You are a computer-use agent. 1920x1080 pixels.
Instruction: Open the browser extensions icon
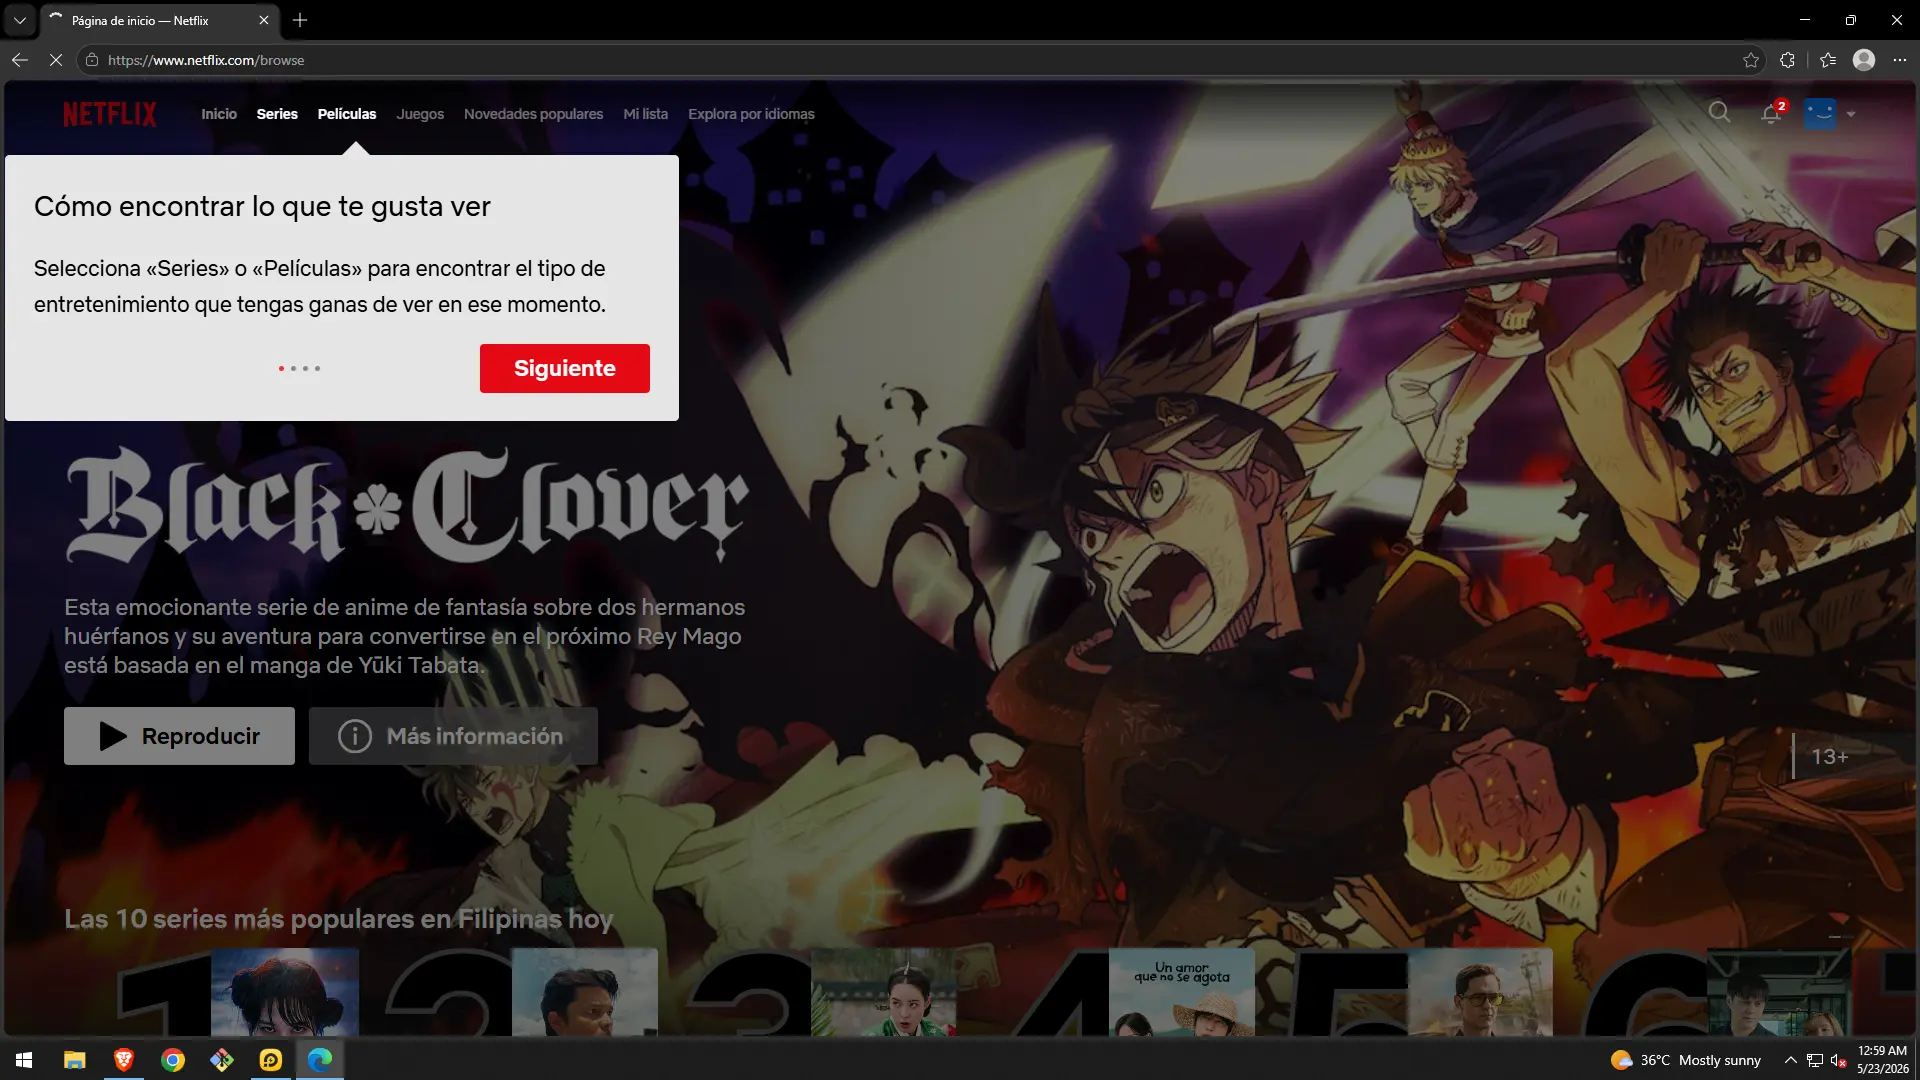pos(1788,60)
